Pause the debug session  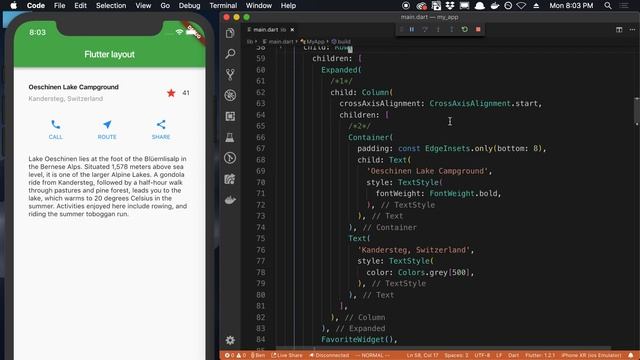[x=412, y=29]
